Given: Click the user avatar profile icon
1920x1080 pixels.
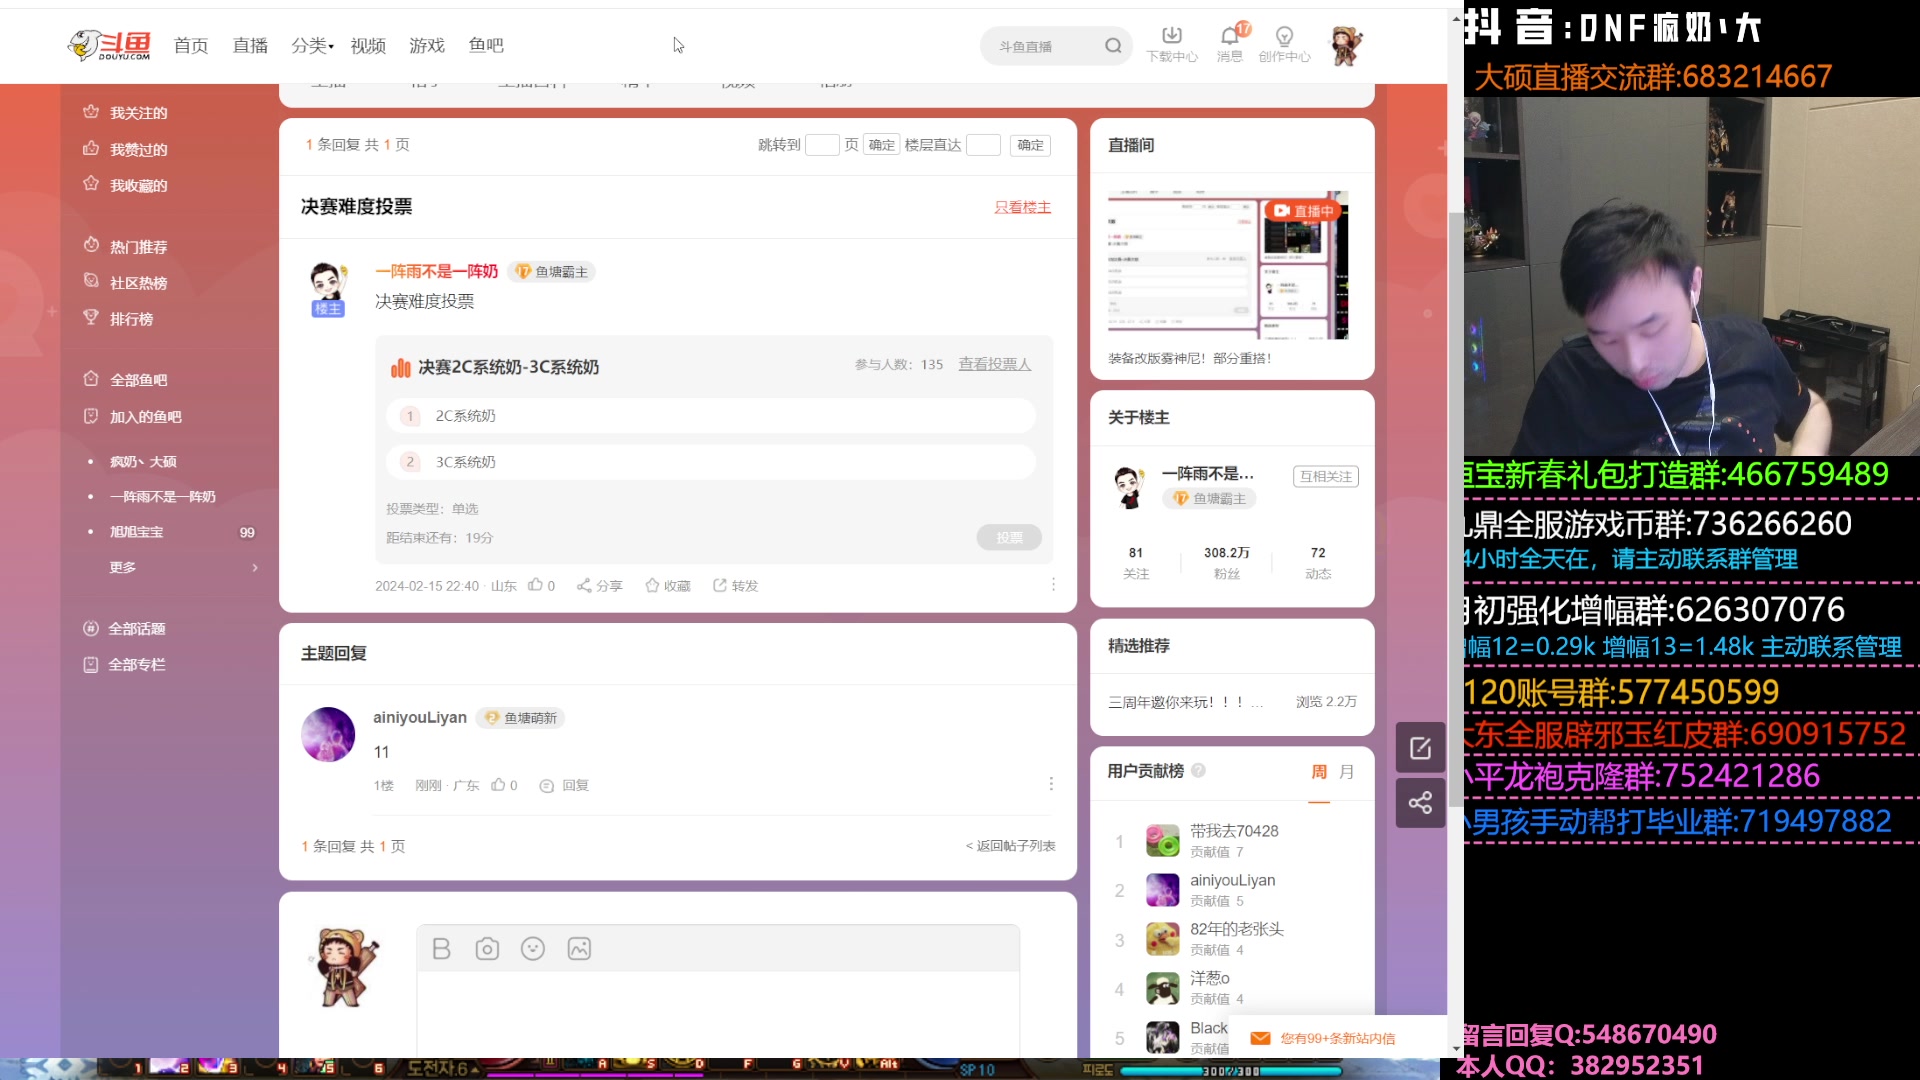Looking at the screenshot, I should (1345, 45).
